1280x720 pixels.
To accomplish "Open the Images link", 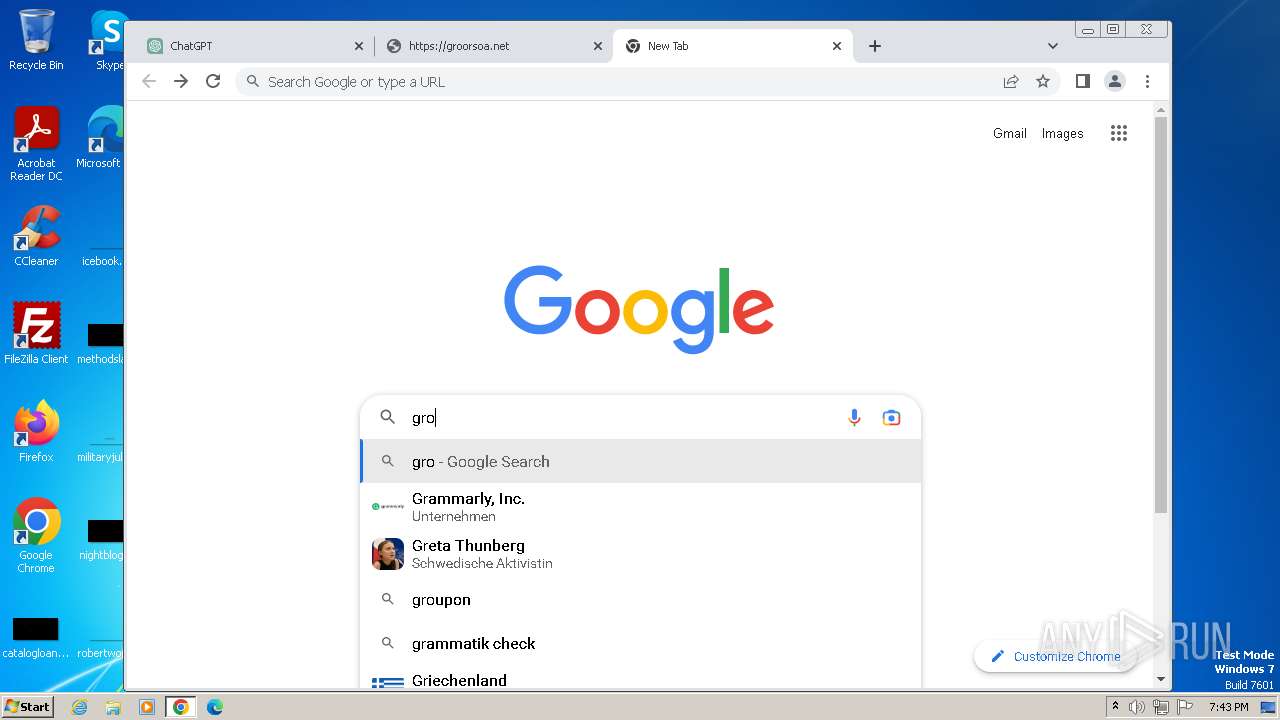I will click(x=1062, y=133).
